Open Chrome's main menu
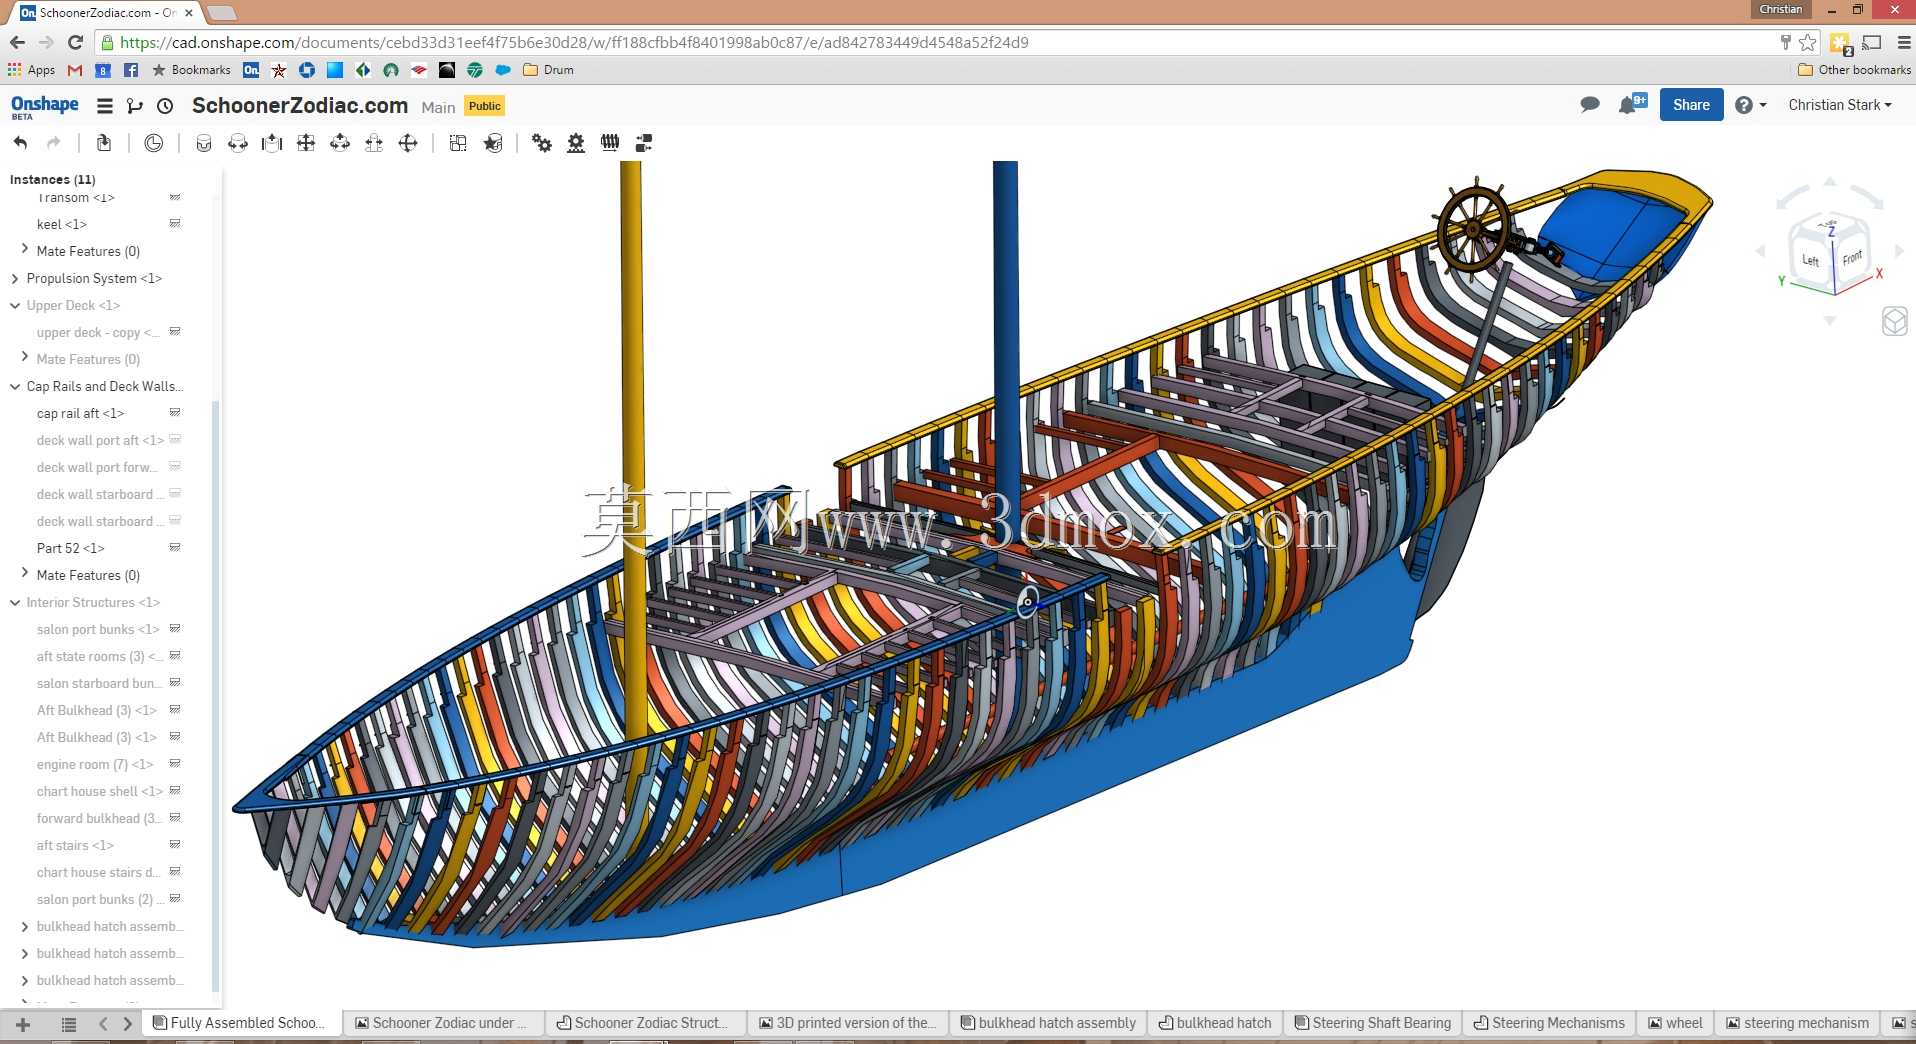 [x=1904, y=42]
